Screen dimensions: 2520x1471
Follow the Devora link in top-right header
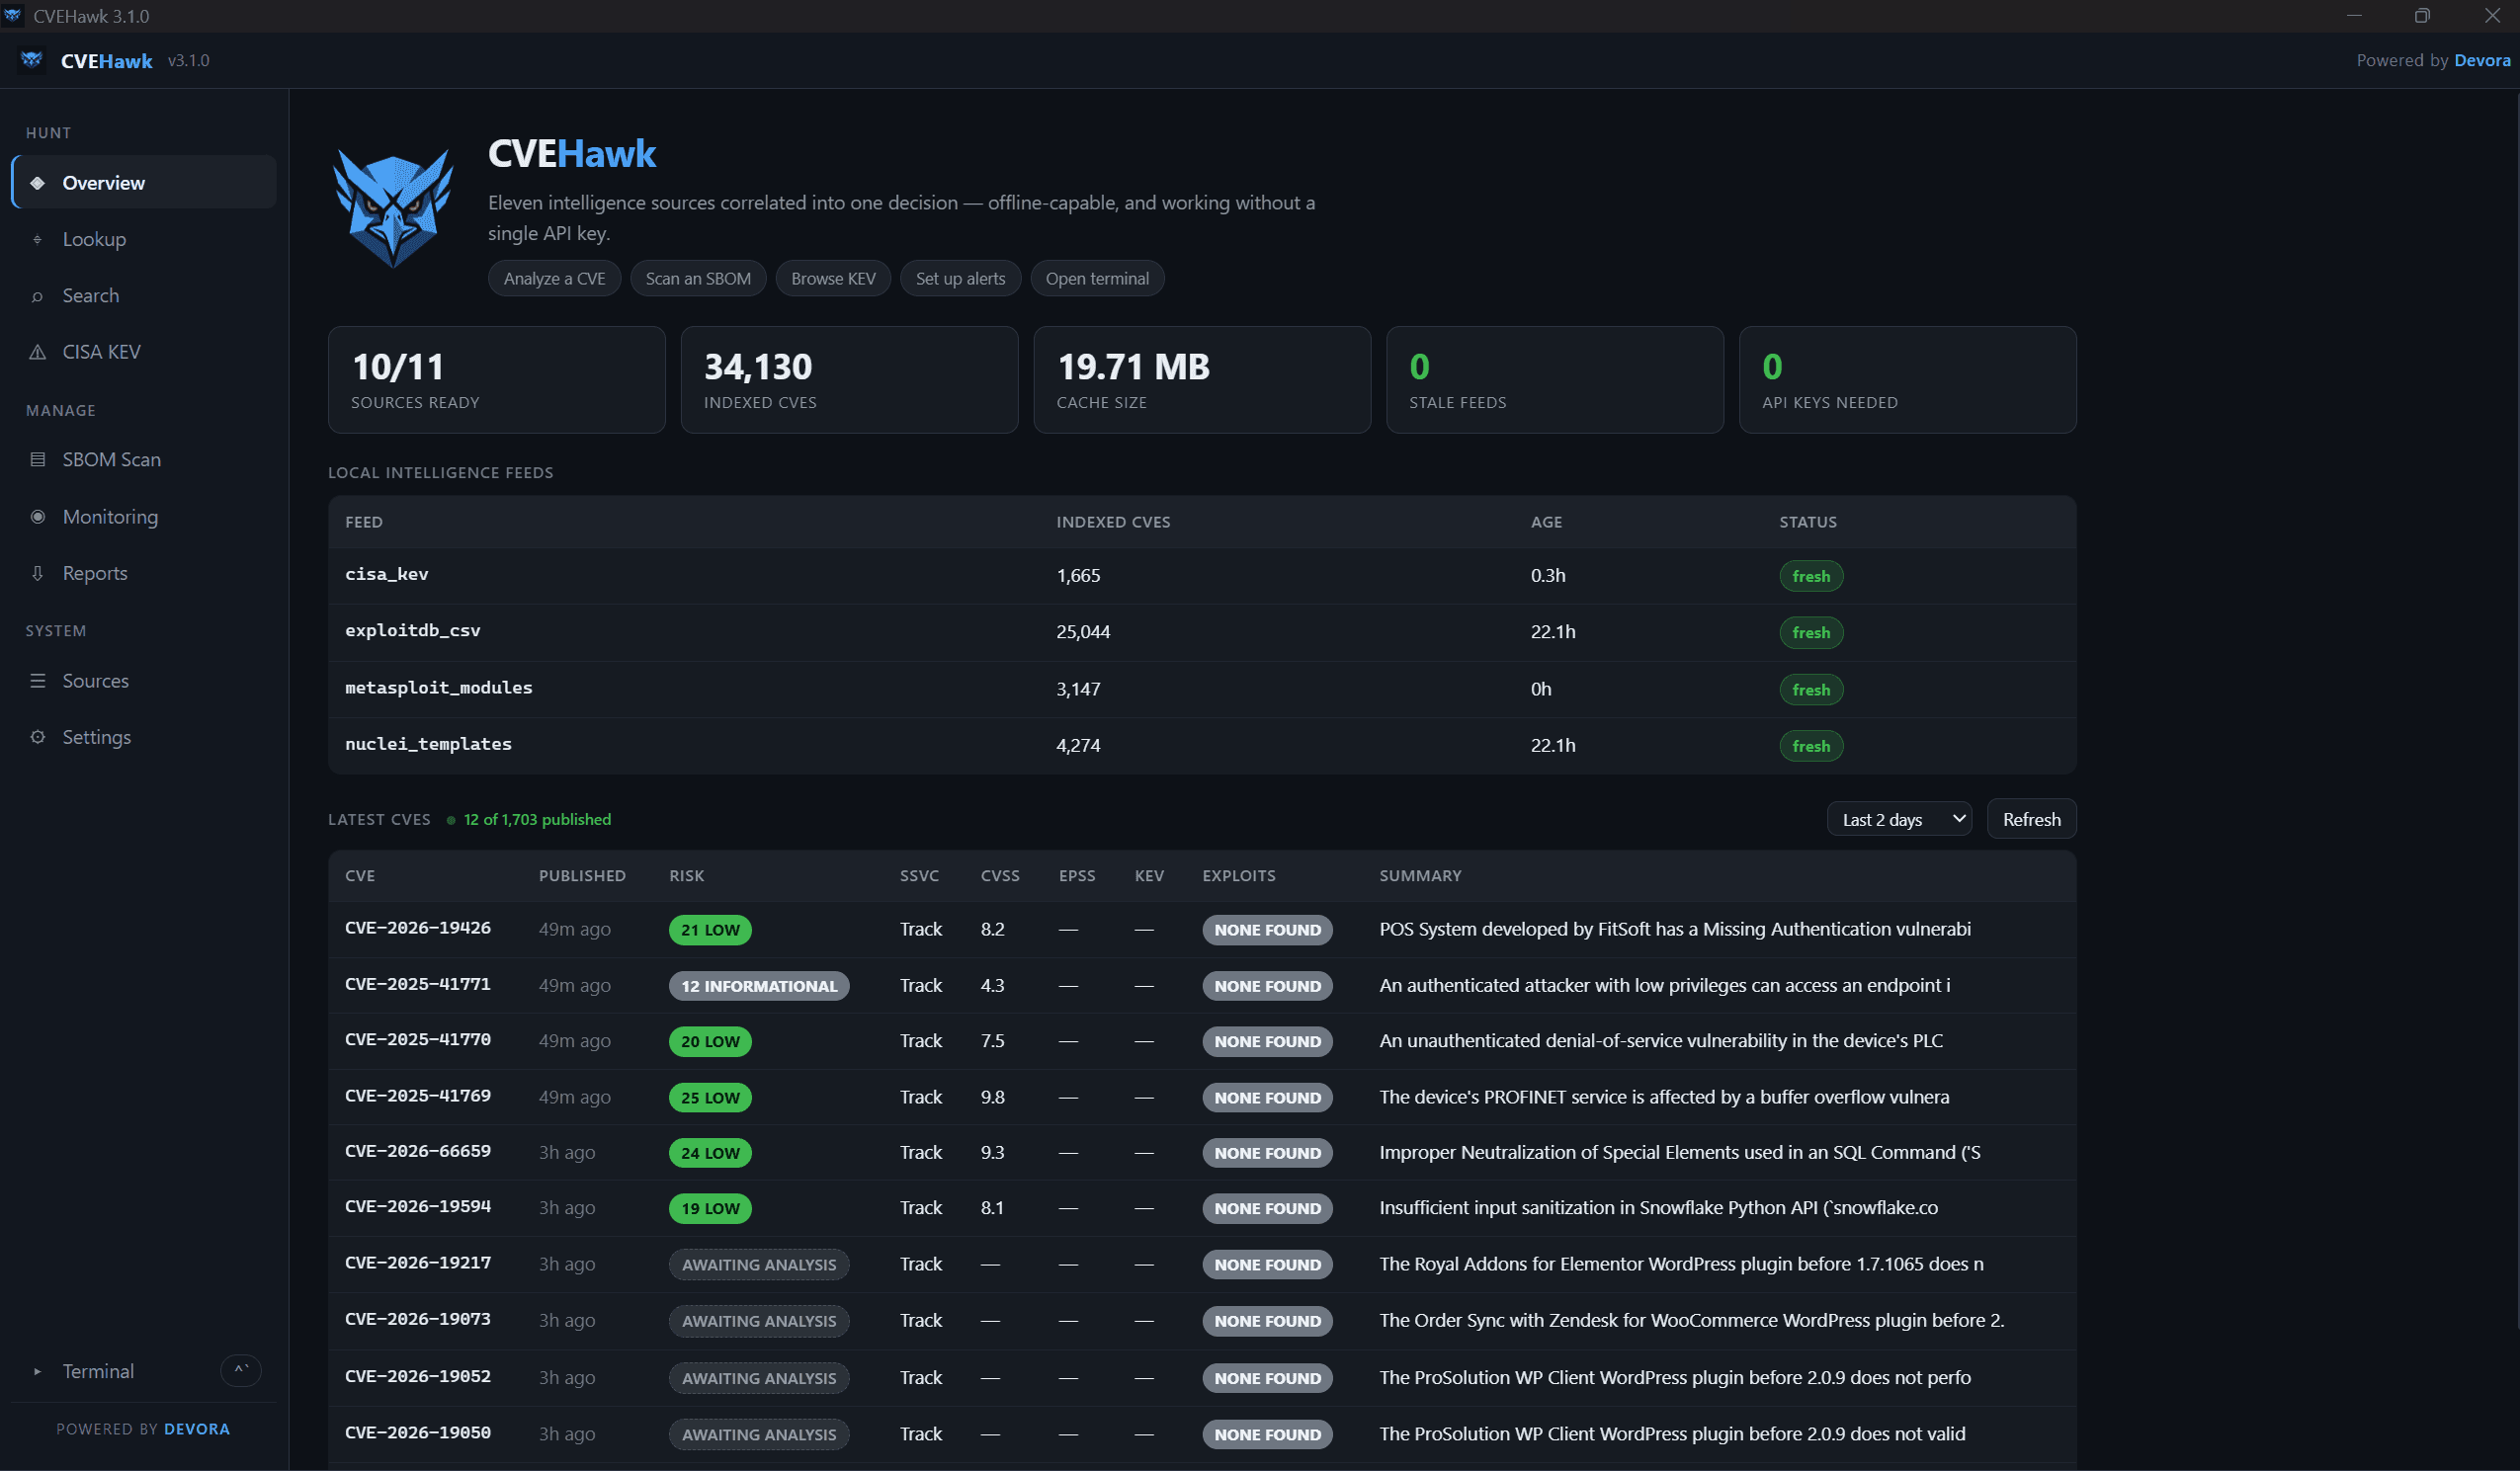point(2482,60)
